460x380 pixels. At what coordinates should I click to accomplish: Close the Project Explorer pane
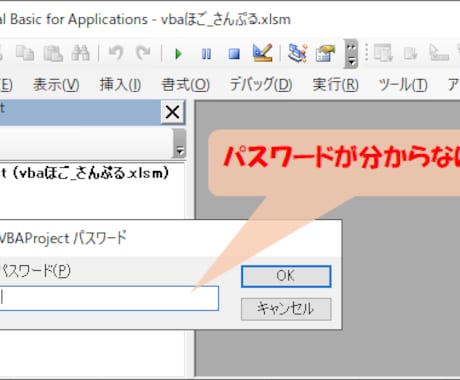(173, 112)
